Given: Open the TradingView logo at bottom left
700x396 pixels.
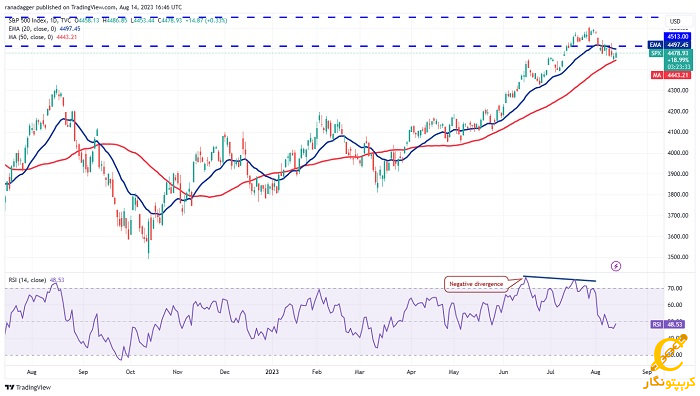Looking at the screenshot, I should (28, 388).
